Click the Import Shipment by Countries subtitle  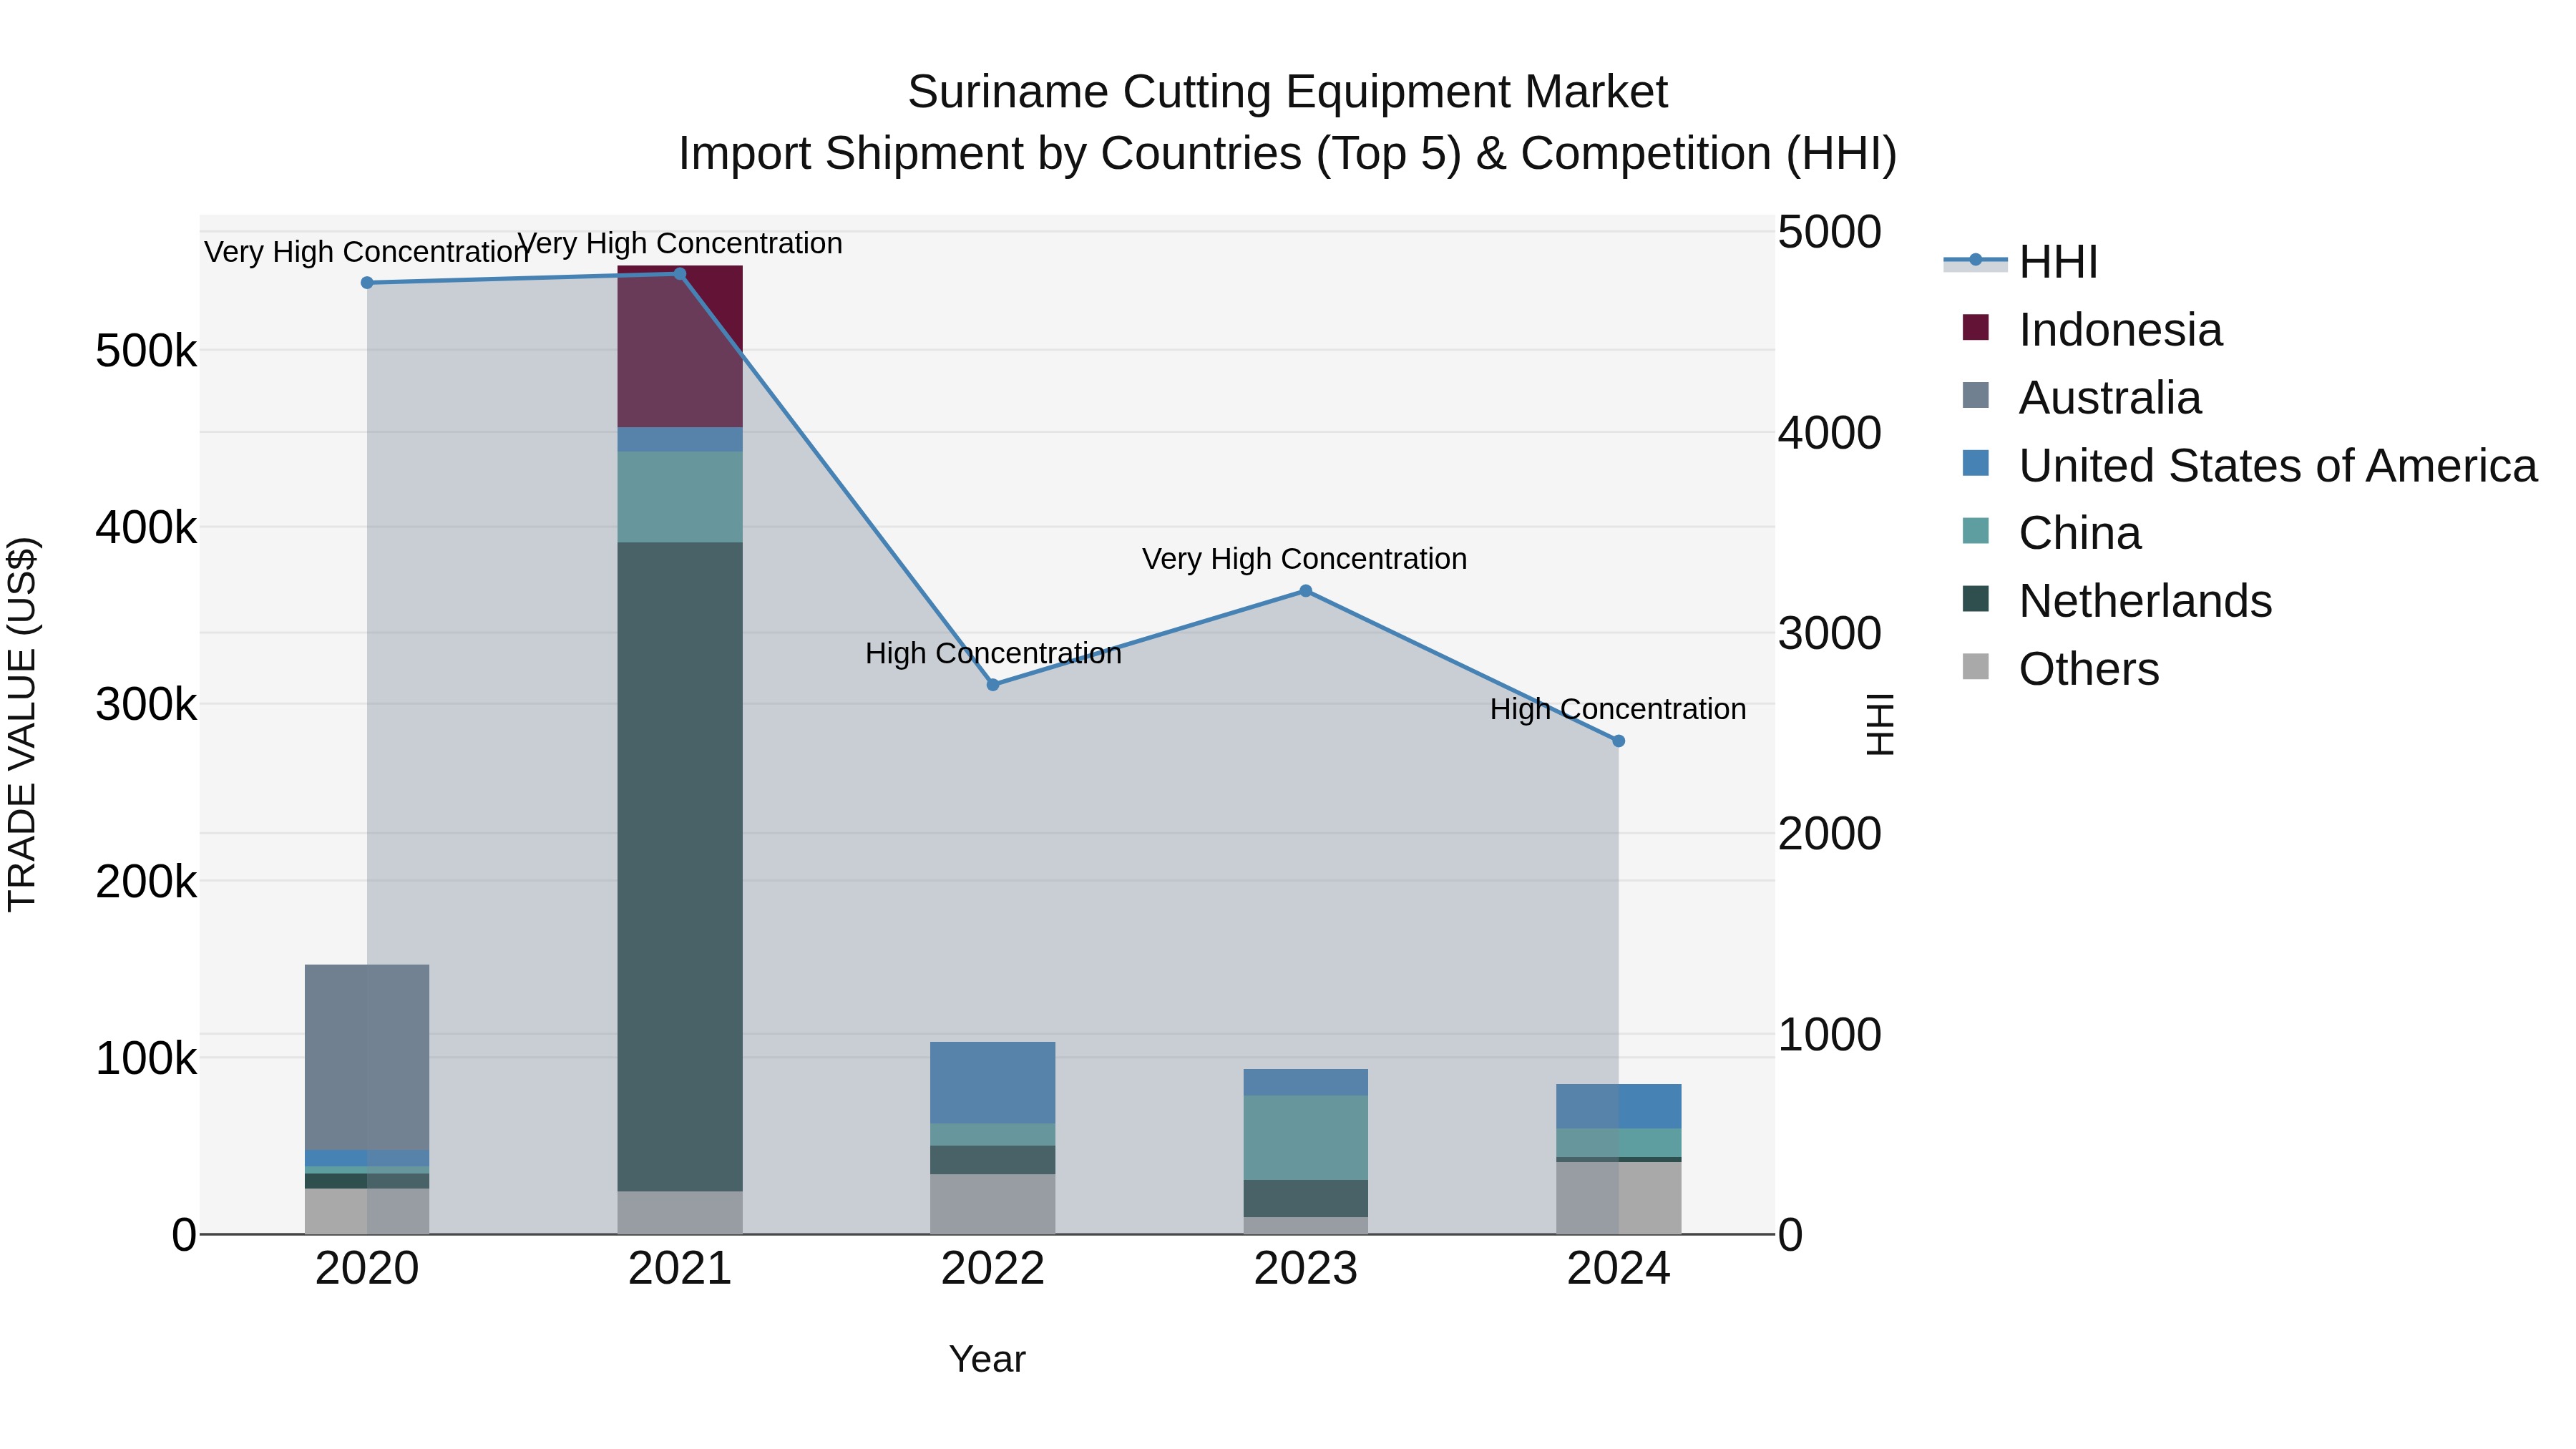tap(1288, 154)
